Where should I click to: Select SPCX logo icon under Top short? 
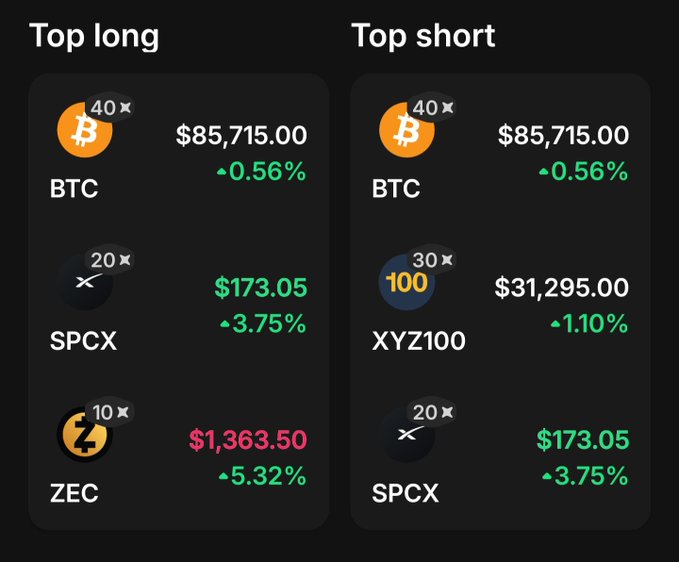coord(407,435)
